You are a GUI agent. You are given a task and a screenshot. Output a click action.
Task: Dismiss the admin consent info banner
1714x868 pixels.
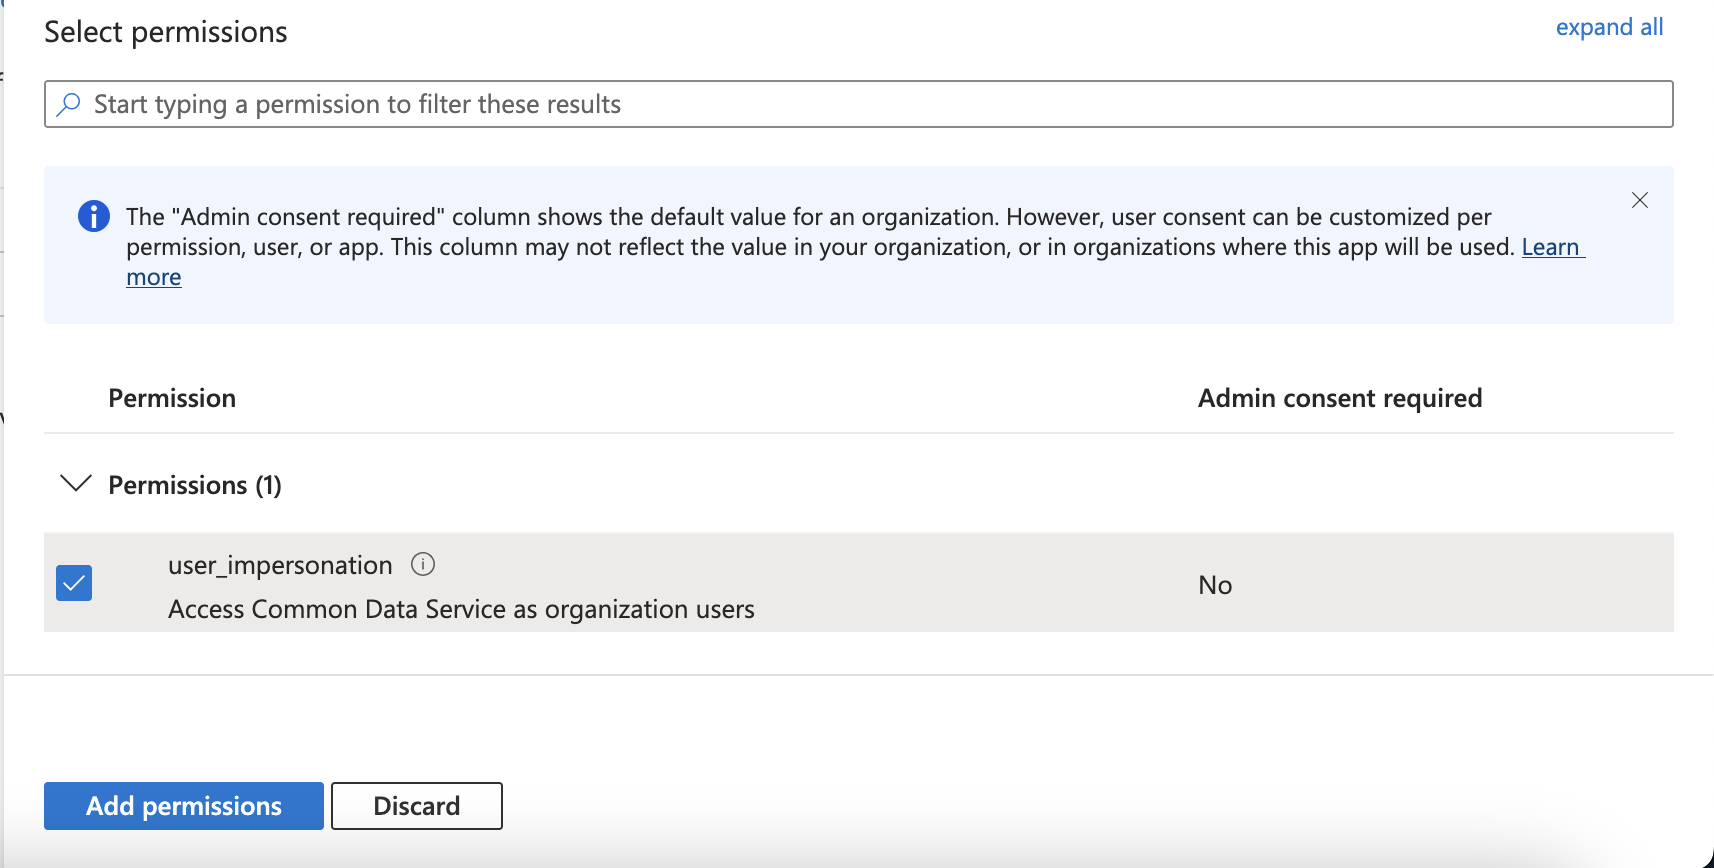pos(1640,200)
